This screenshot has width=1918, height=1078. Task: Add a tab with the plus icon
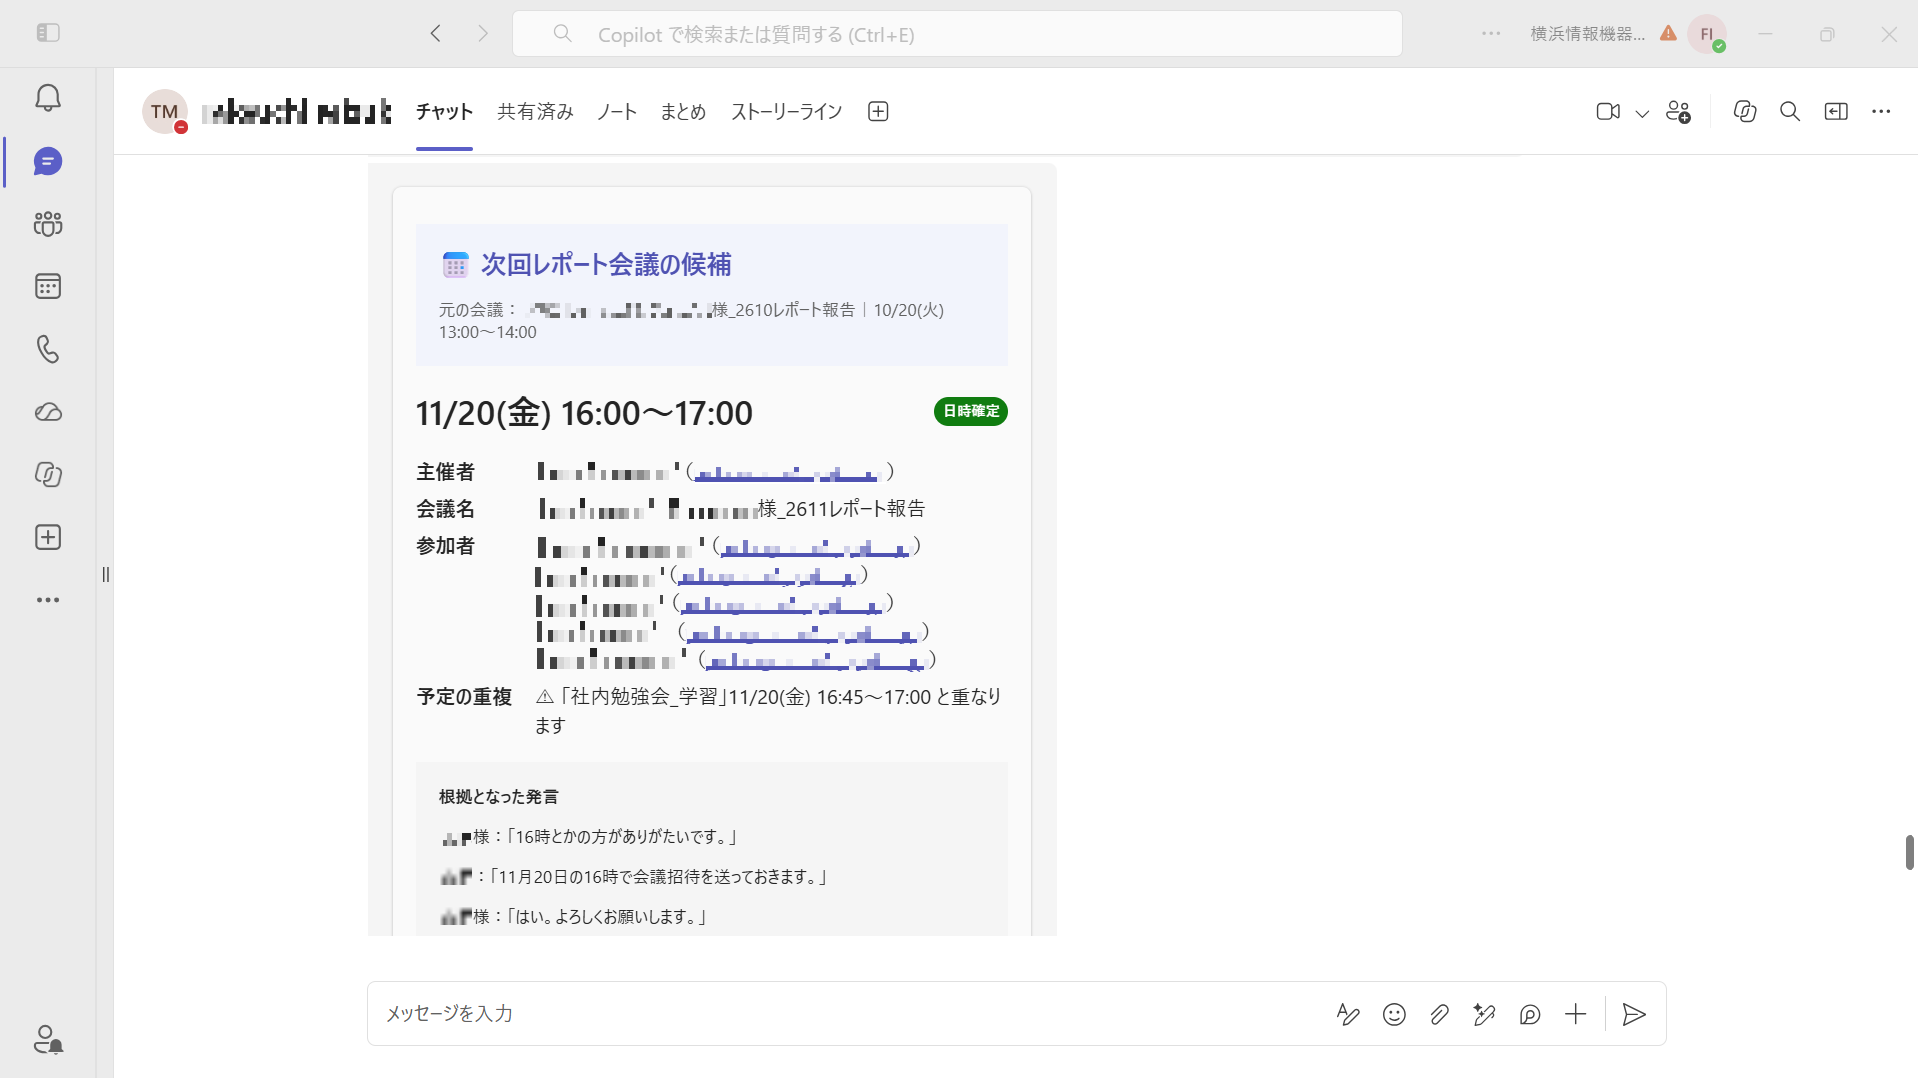pyautogui.click(x=878, y=112)
